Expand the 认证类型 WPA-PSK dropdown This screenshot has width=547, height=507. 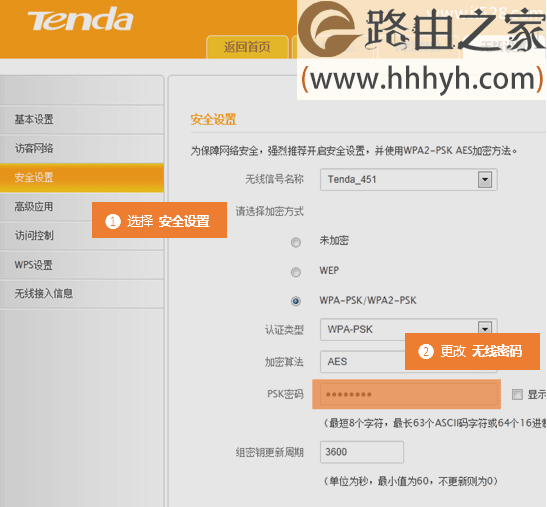[409, 329]
